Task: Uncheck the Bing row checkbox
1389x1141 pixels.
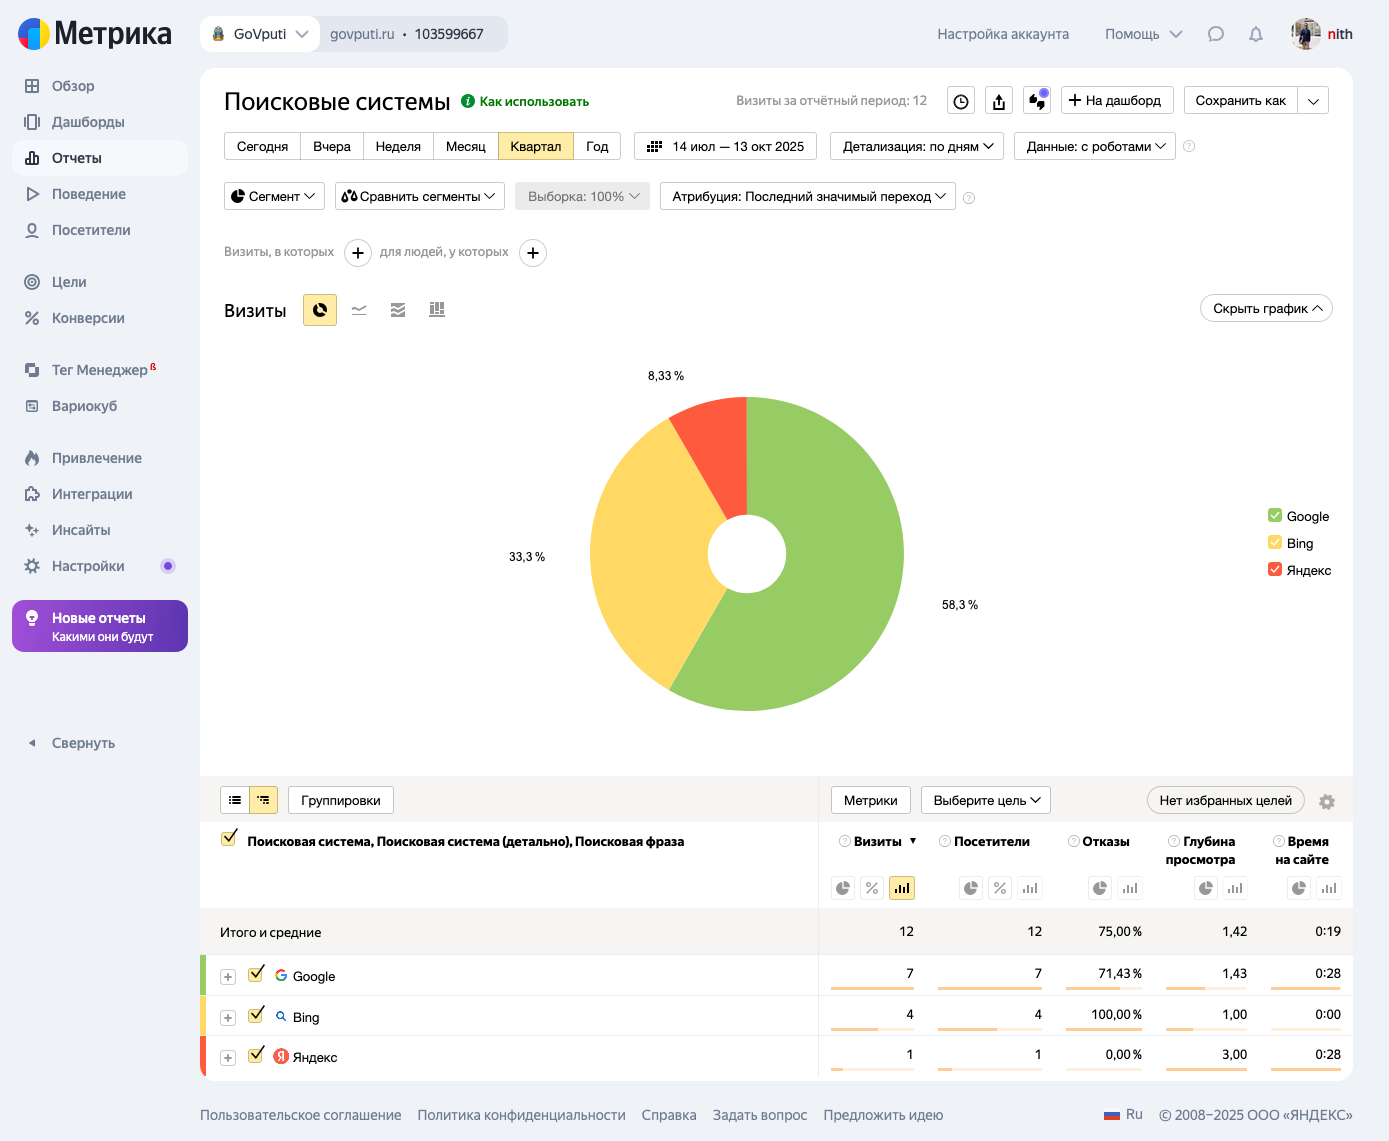Action: 256,1015
